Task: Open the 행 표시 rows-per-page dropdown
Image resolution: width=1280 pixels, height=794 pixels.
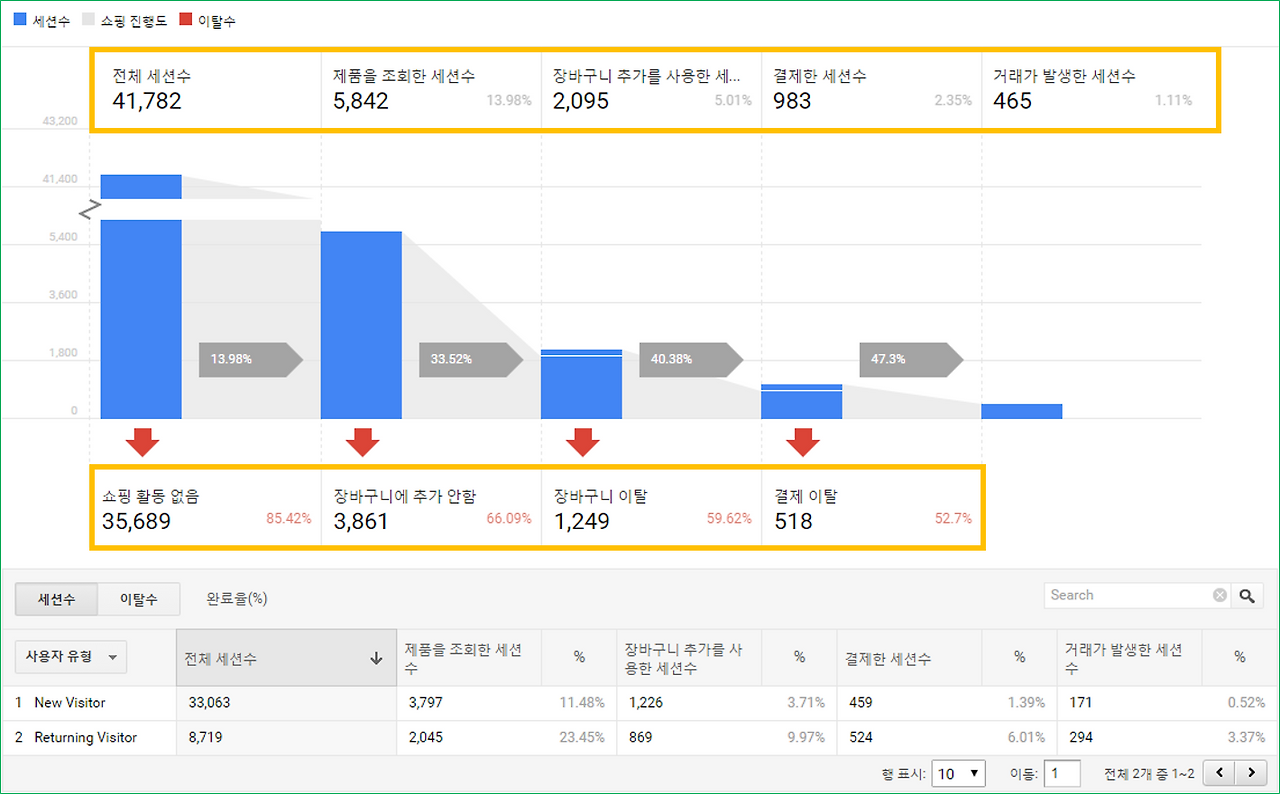Action: click(958, 772)
